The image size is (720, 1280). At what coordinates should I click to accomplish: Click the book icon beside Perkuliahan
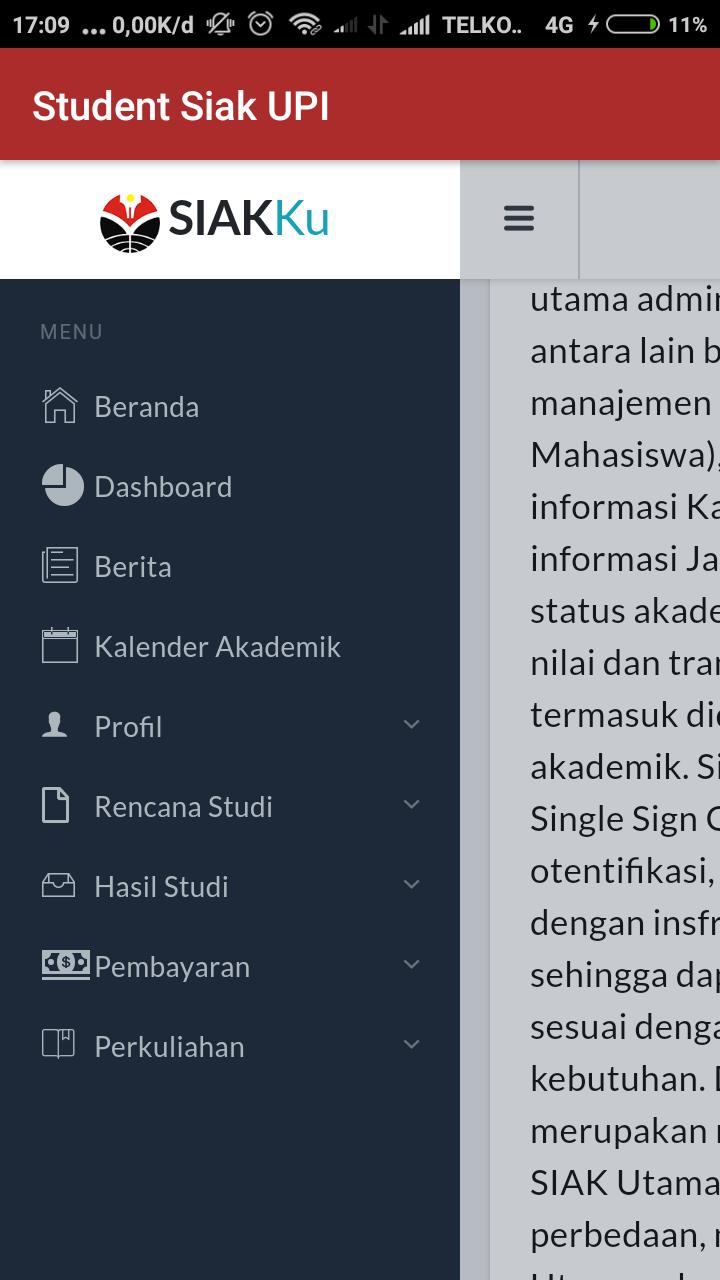click(58, 1045)
